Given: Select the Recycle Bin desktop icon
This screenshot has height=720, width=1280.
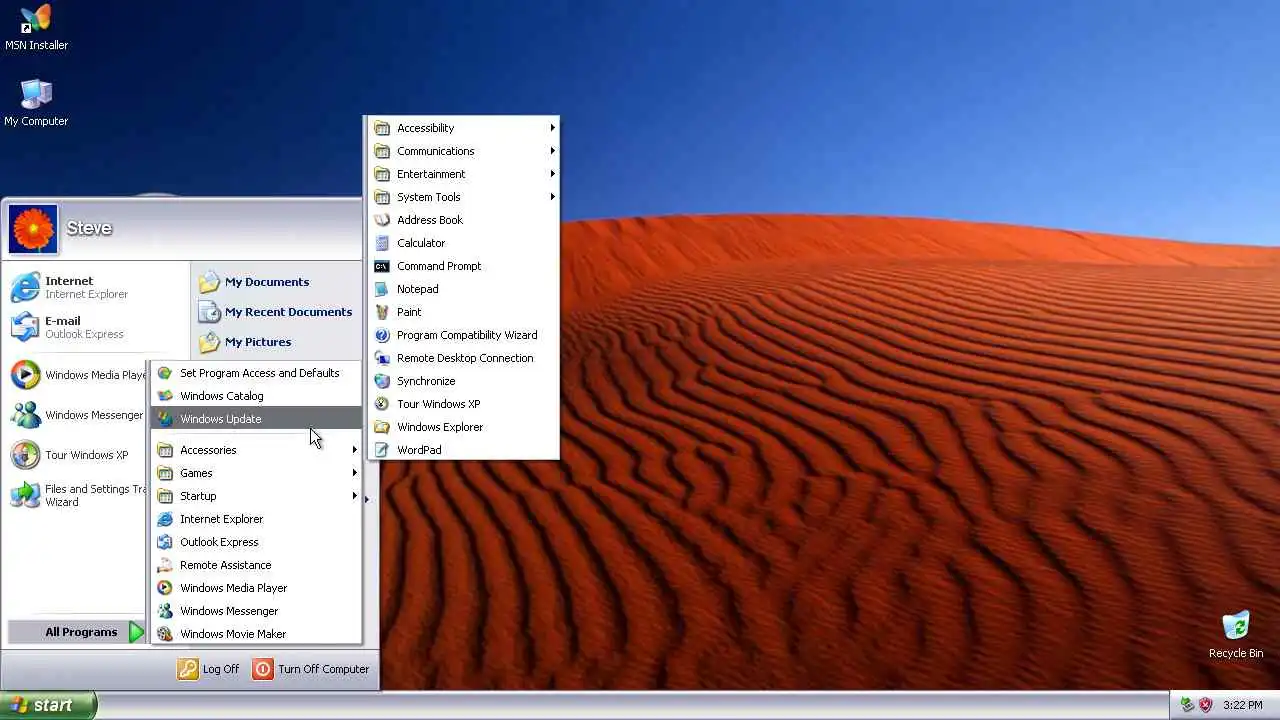Looking at the screenshot, I should pyautogui.click(x=1236, y=636).
